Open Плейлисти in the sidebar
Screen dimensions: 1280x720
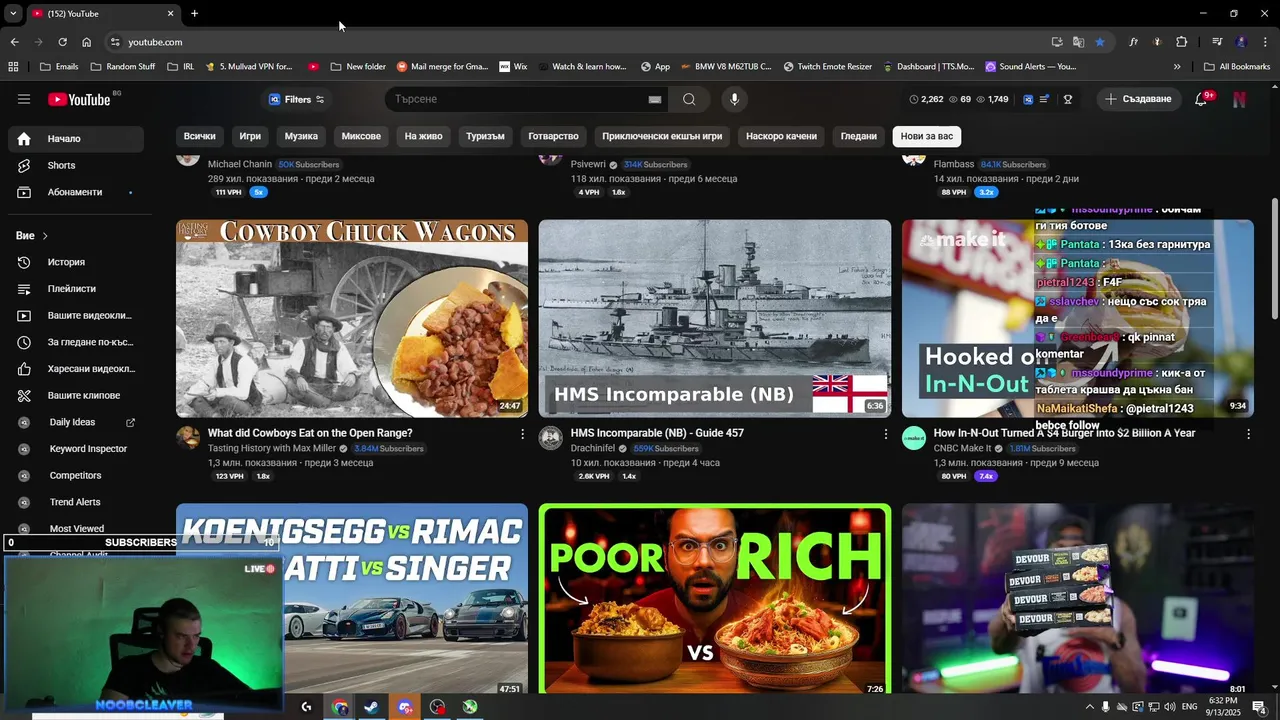[76, 289]
